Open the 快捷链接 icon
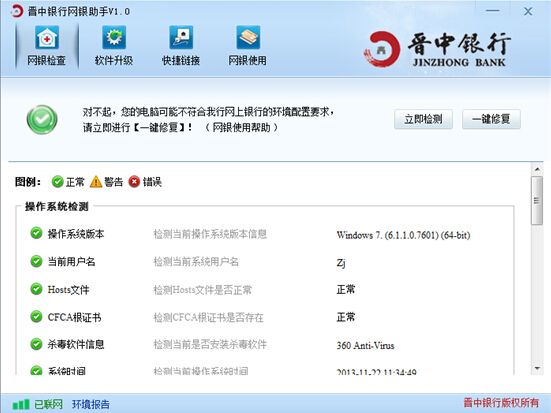Screen dimensions: 551x413 point(181,38)
